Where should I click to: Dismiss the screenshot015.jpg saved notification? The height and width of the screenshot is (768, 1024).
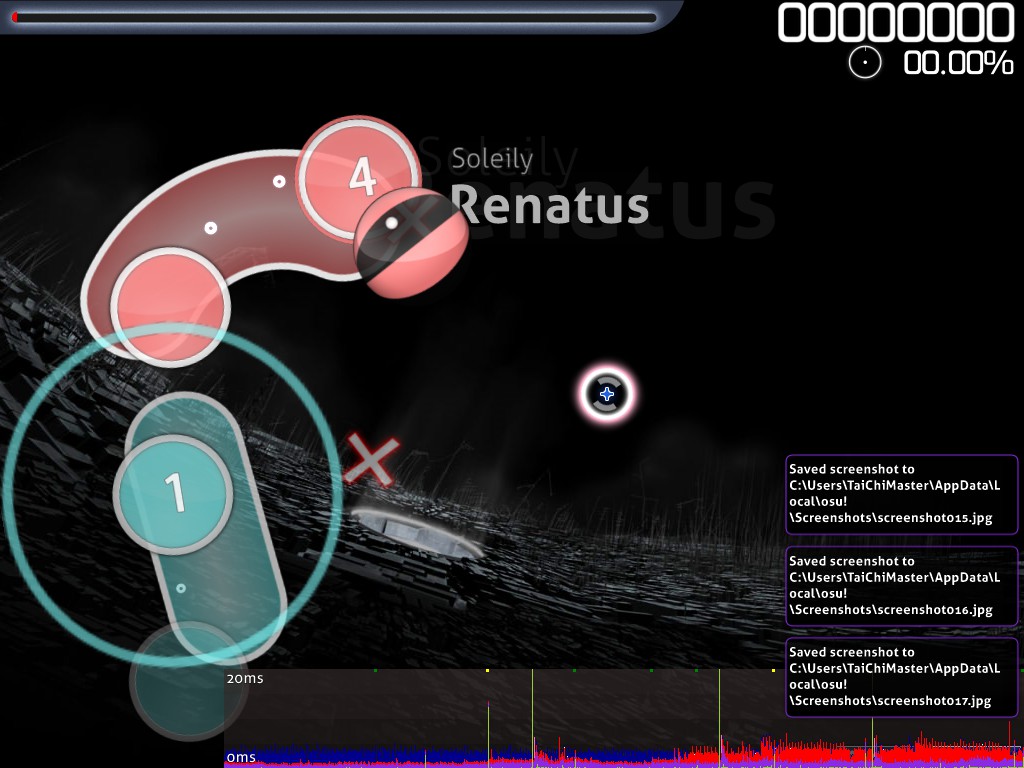(x=901, y=494)
